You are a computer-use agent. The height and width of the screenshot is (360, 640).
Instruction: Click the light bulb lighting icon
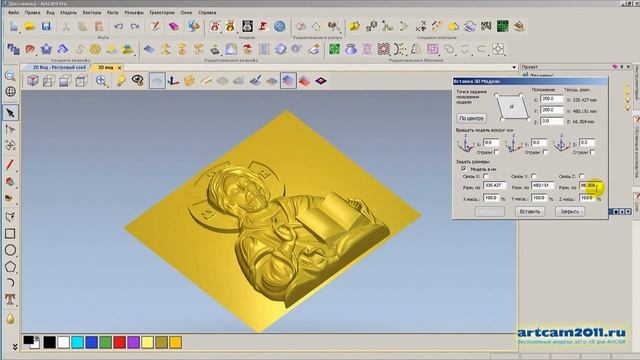click(121, 81)
